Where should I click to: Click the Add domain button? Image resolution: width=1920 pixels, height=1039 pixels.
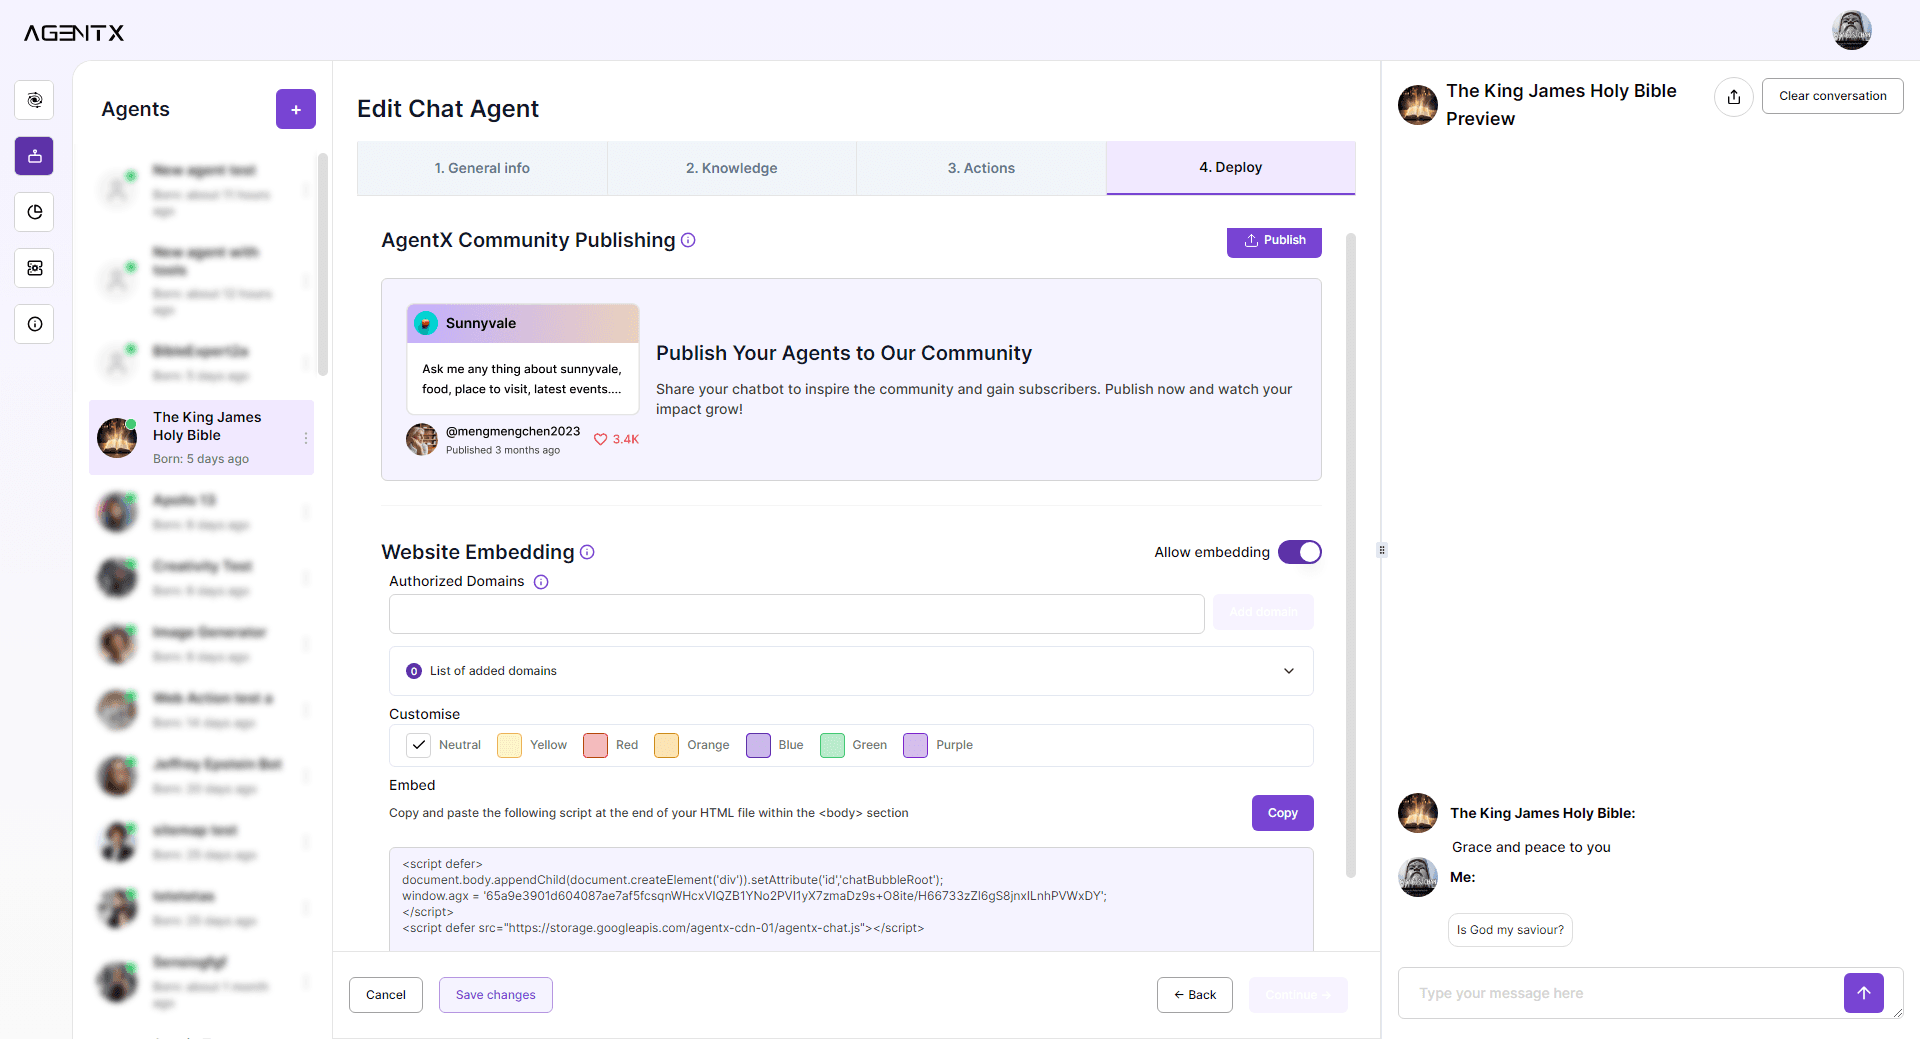pyautogui.click(x=1263, y=612)
